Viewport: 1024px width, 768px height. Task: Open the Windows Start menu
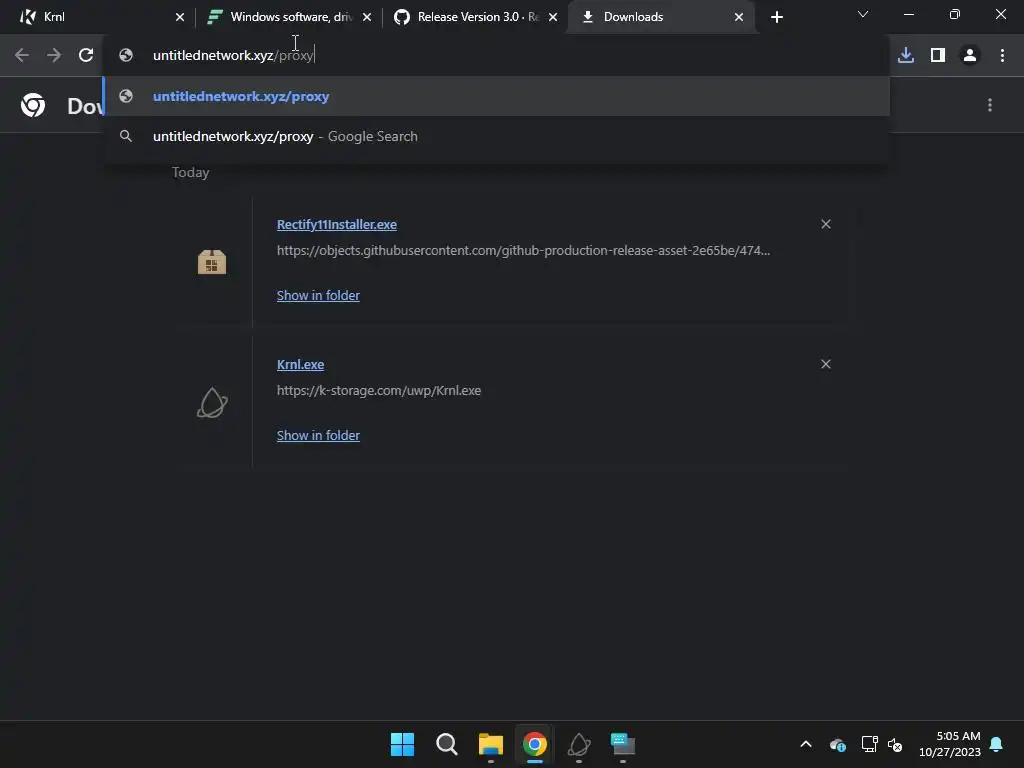pyautogui.click(x=402, y=744)
